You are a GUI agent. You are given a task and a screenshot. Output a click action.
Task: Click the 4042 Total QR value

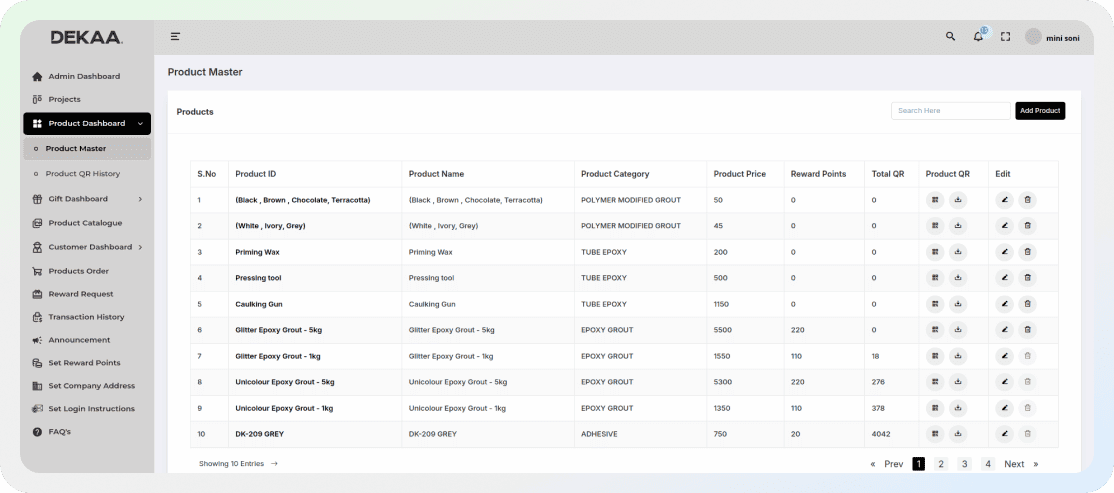click(881, 434)
